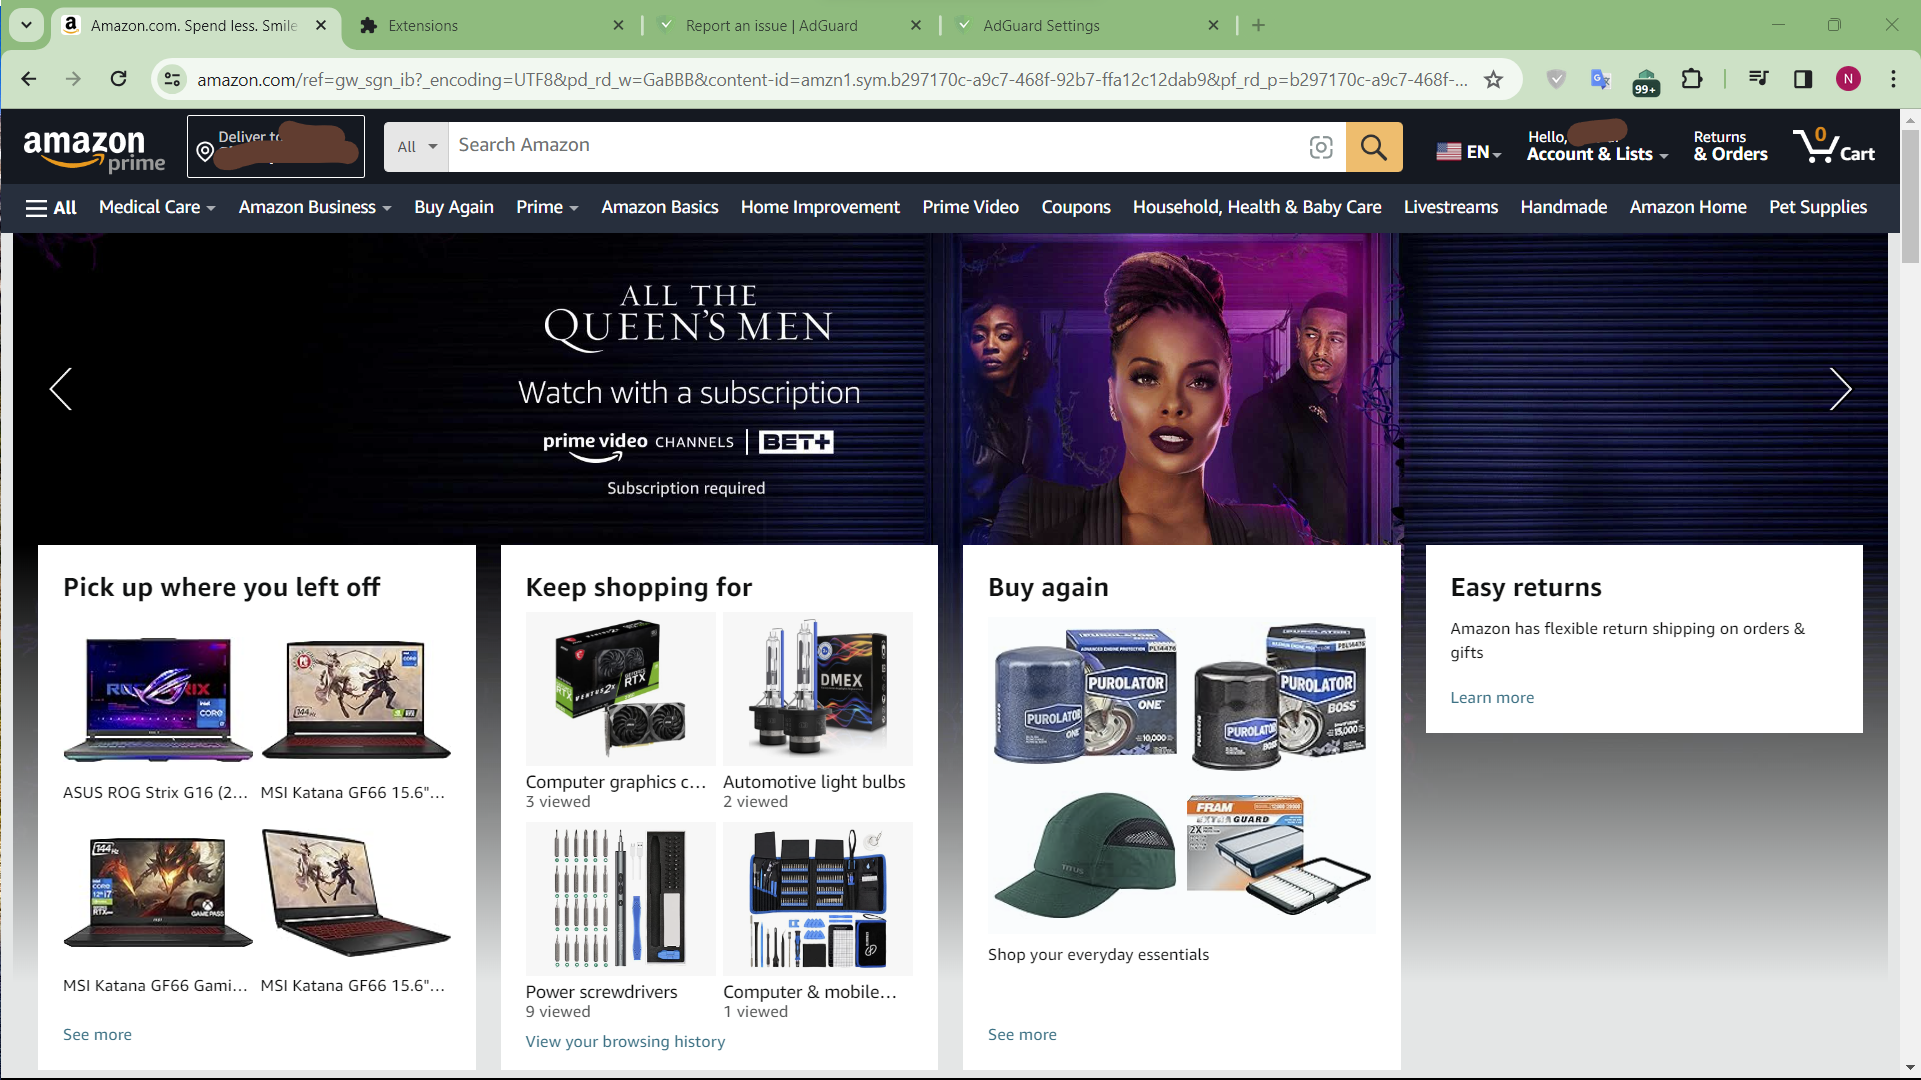Click the profile avatar in the toolbar
The width and height of the screenshot is (1921, 1080).
tap(1849, 79)
